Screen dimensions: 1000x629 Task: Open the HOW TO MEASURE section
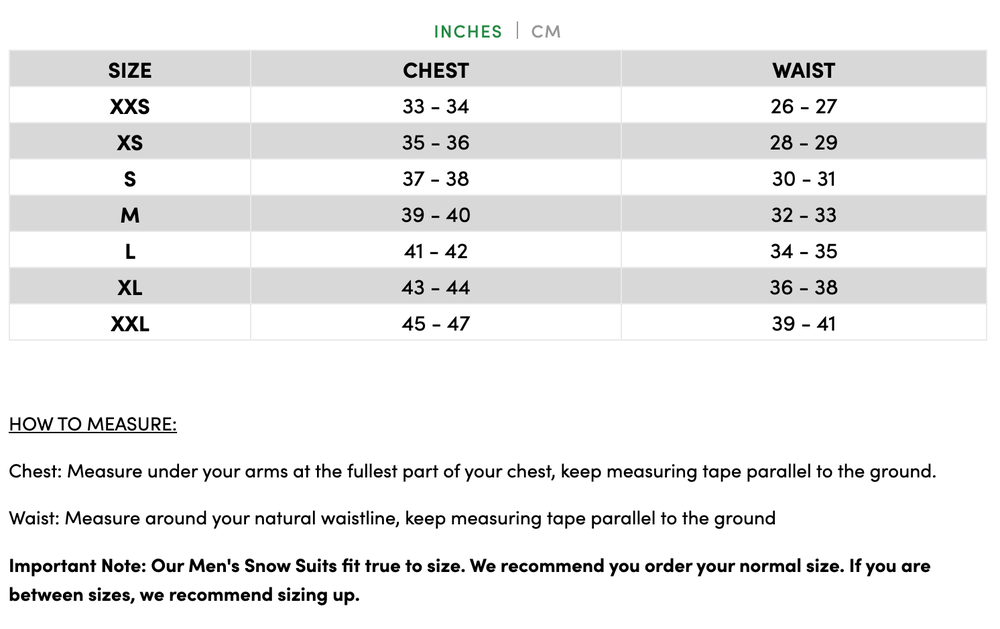pyautogui.click(x=92, y=424)
